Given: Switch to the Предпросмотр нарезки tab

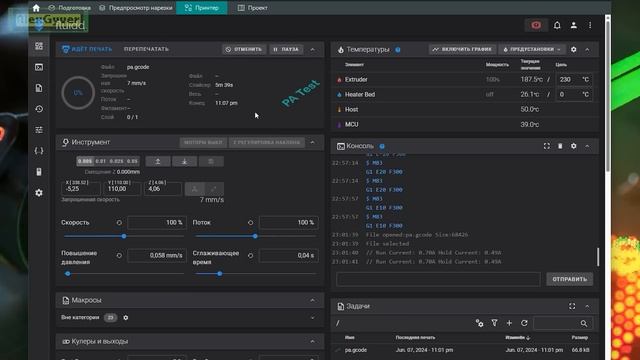Looking at the screenshot, I should tap(136, 8).
